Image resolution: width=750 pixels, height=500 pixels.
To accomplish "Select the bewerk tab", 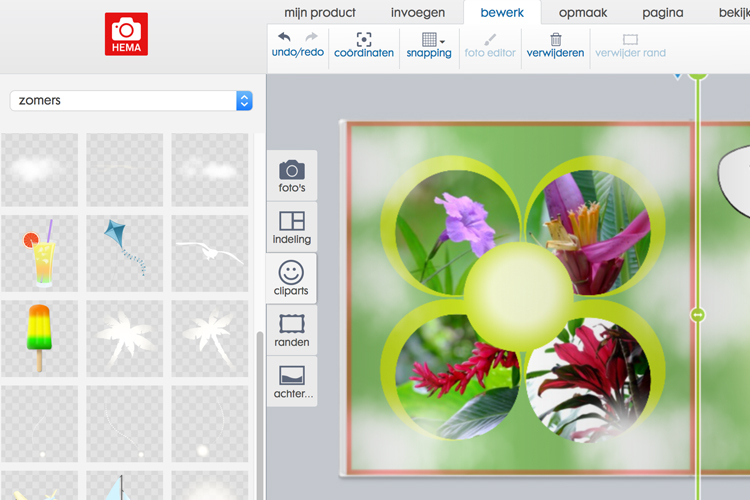I will (502, 12).
